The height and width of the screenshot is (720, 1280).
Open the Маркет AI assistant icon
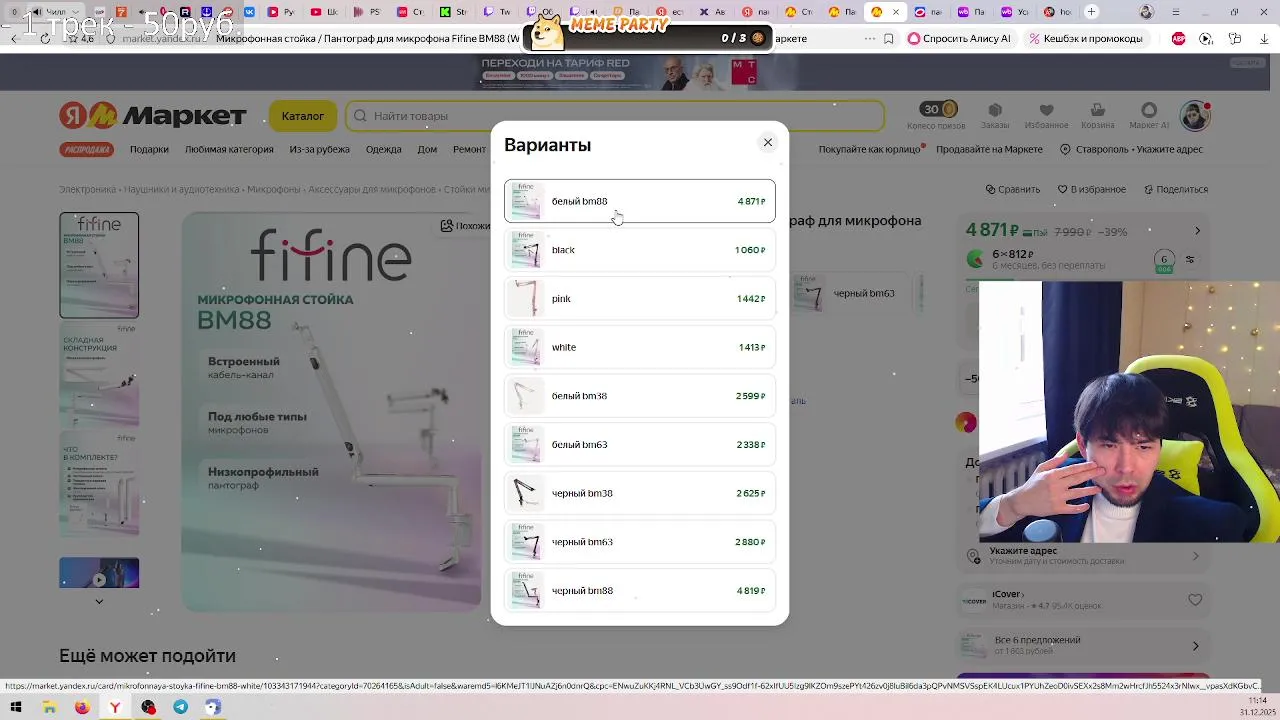[1149, 115]
